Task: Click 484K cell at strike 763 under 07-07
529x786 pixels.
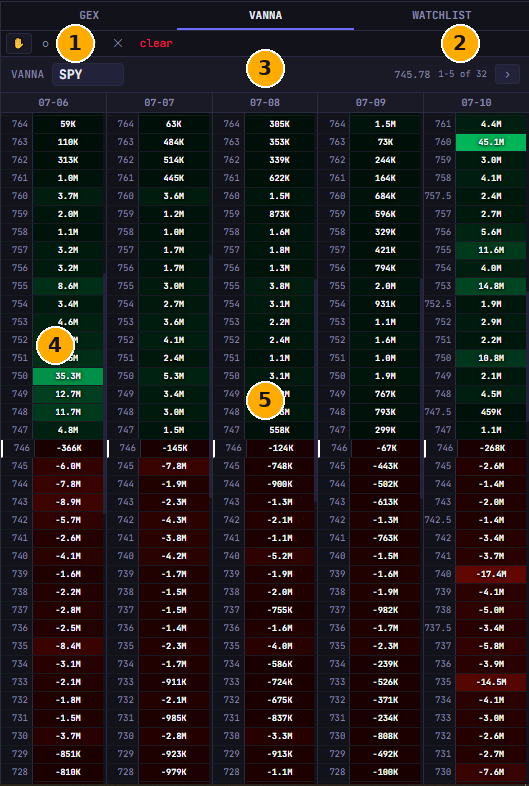Action: (x=173, y=142)
